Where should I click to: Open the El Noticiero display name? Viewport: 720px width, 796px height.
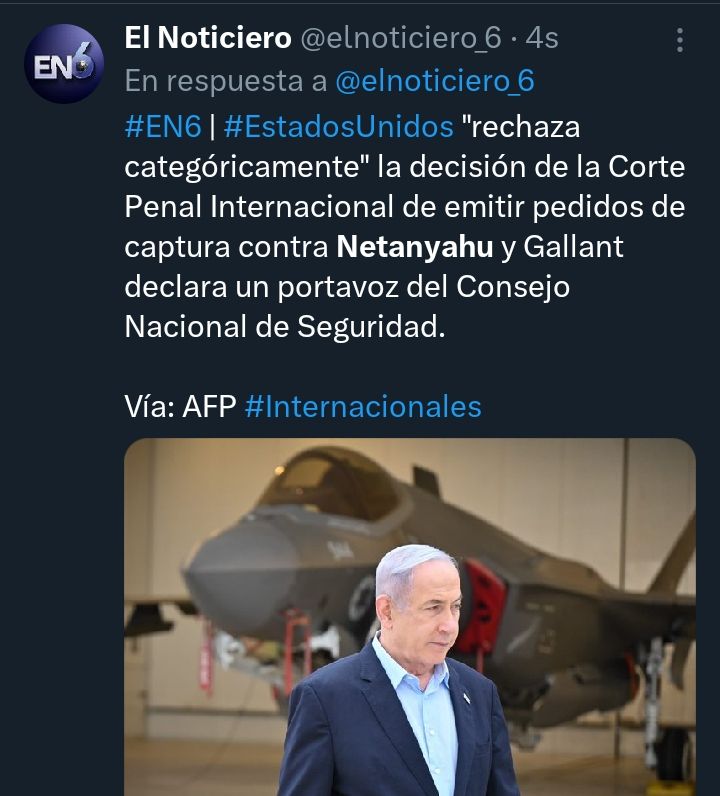(208, 38)
